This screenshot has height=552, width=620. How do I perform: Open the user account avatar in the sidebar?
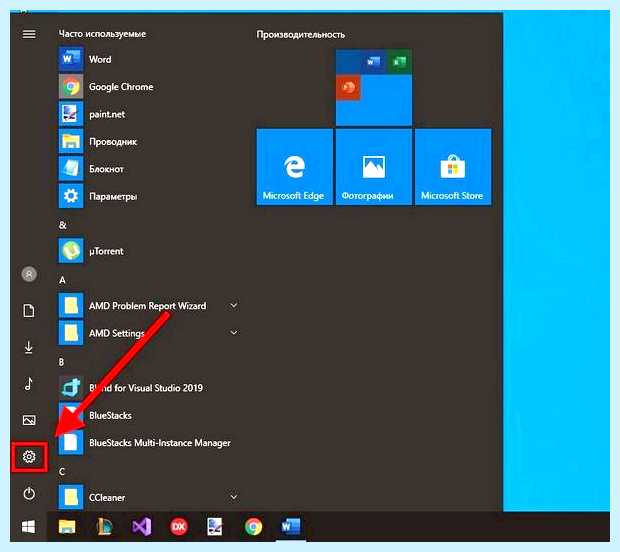coord(29,274)
